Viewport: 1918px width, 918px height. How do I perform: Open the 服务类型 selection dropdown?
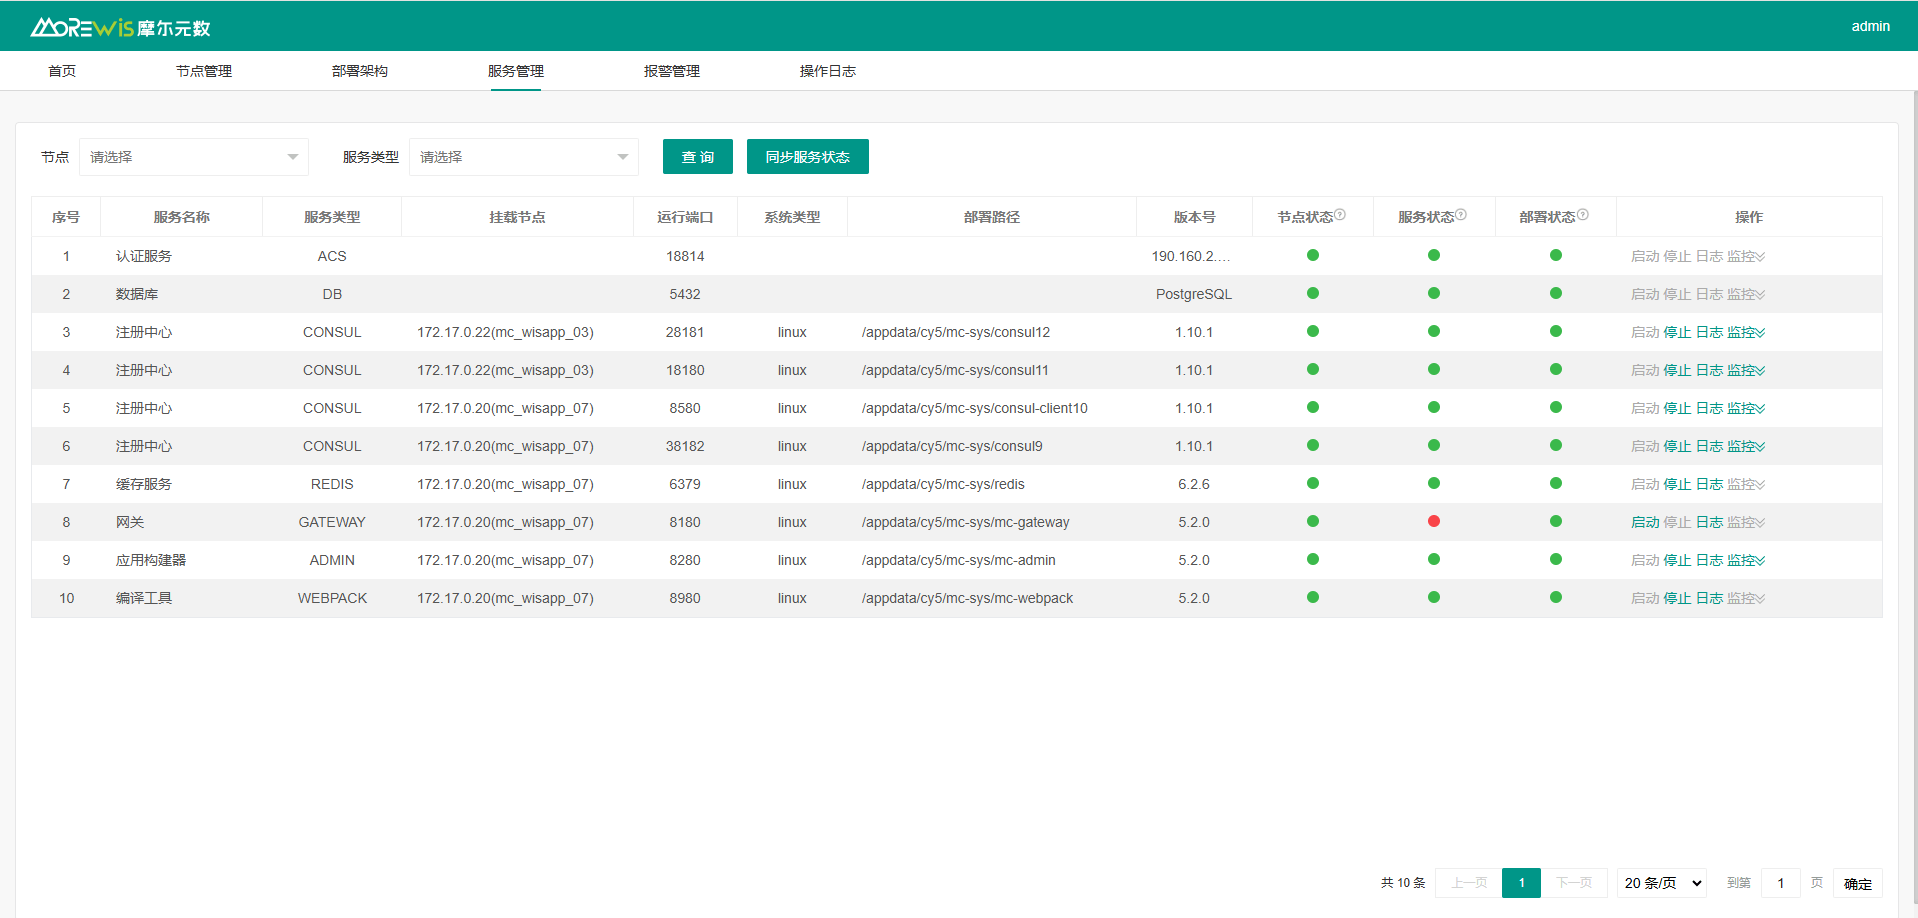[x=523, y=157]
